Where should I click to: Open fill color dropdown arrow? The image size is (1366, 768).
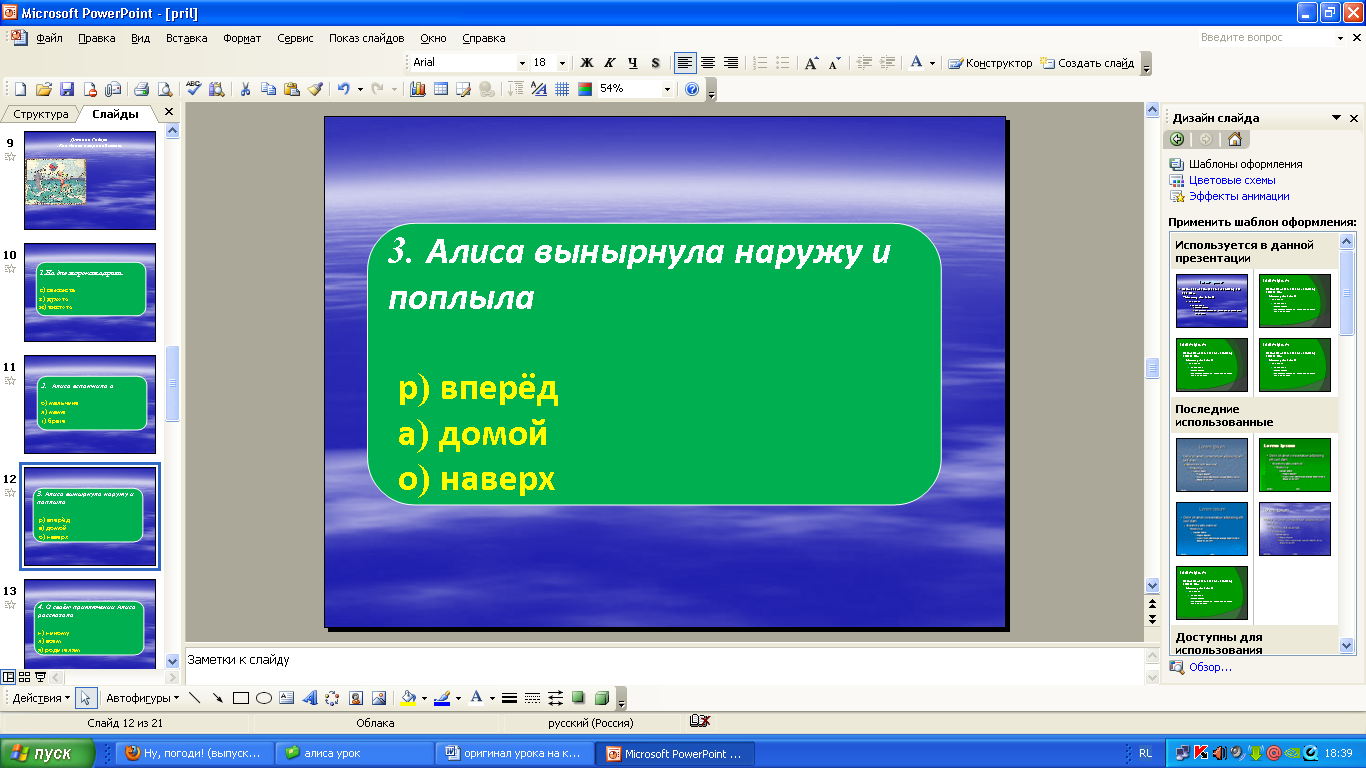[423, 698]
